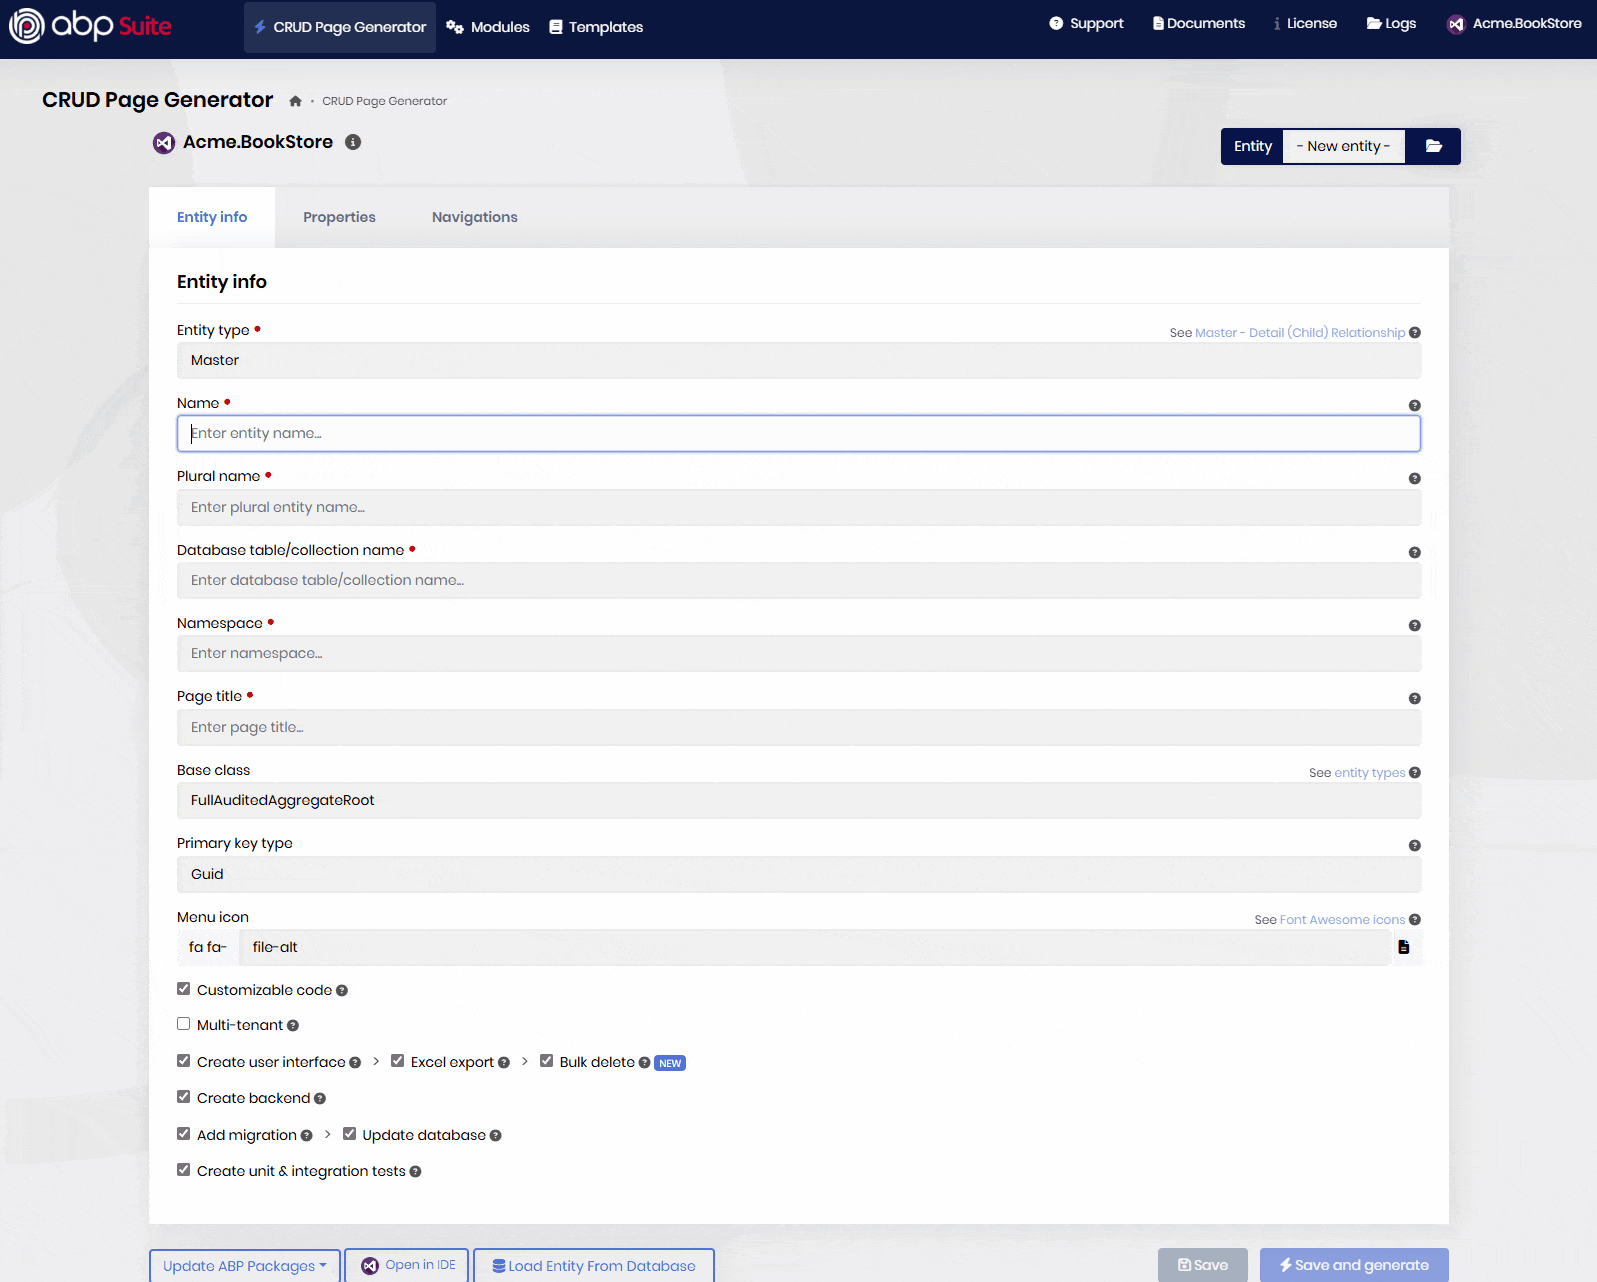Expand the Base class FullAuditedAggregateRoot dropdown
Viewport: 1597px width, 1282px height.
click(x=798, y=801)
